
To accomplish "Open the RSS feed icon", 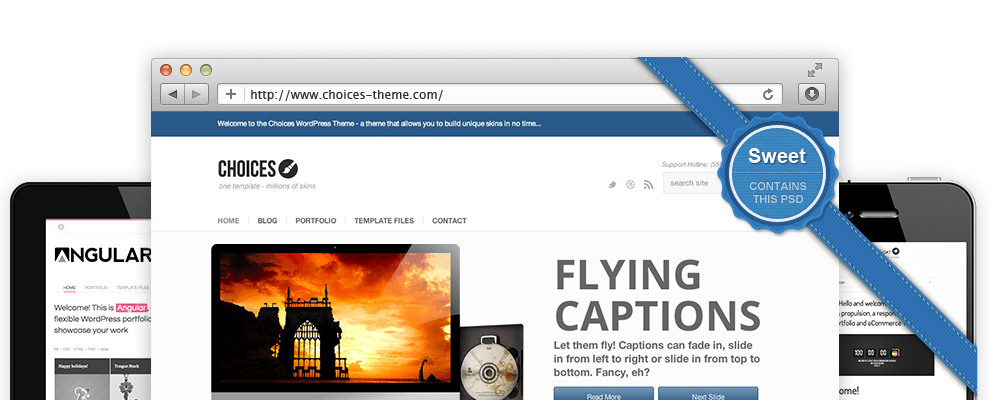I will [x=647, y=184].
